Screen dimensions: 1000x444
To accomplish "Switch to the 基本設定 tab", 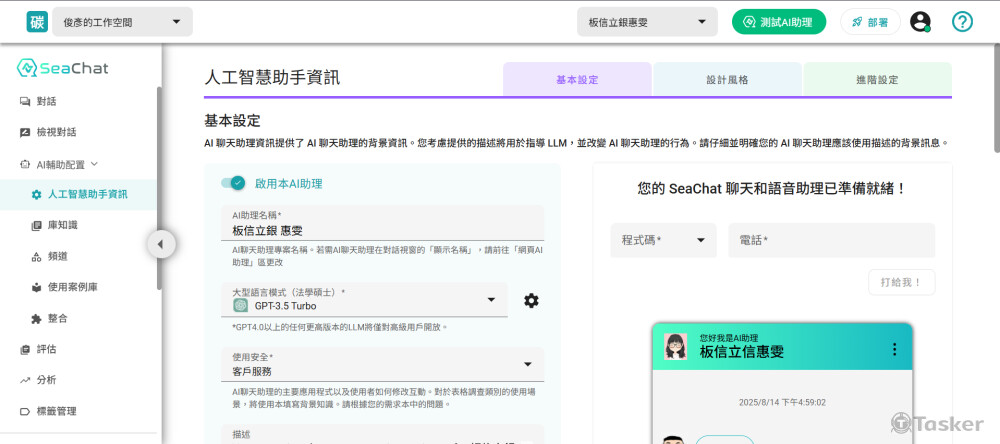I will pyautogui.click(x=577, y=80).
